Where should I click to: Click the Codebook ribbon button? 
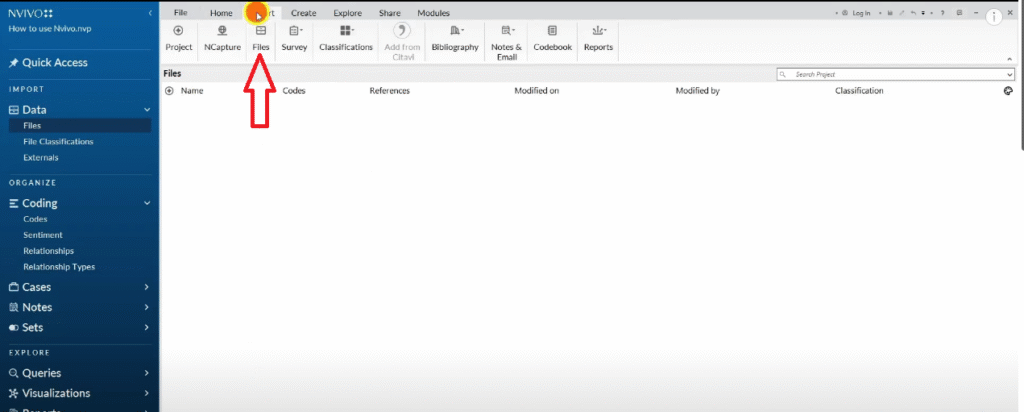pos(552,39)
